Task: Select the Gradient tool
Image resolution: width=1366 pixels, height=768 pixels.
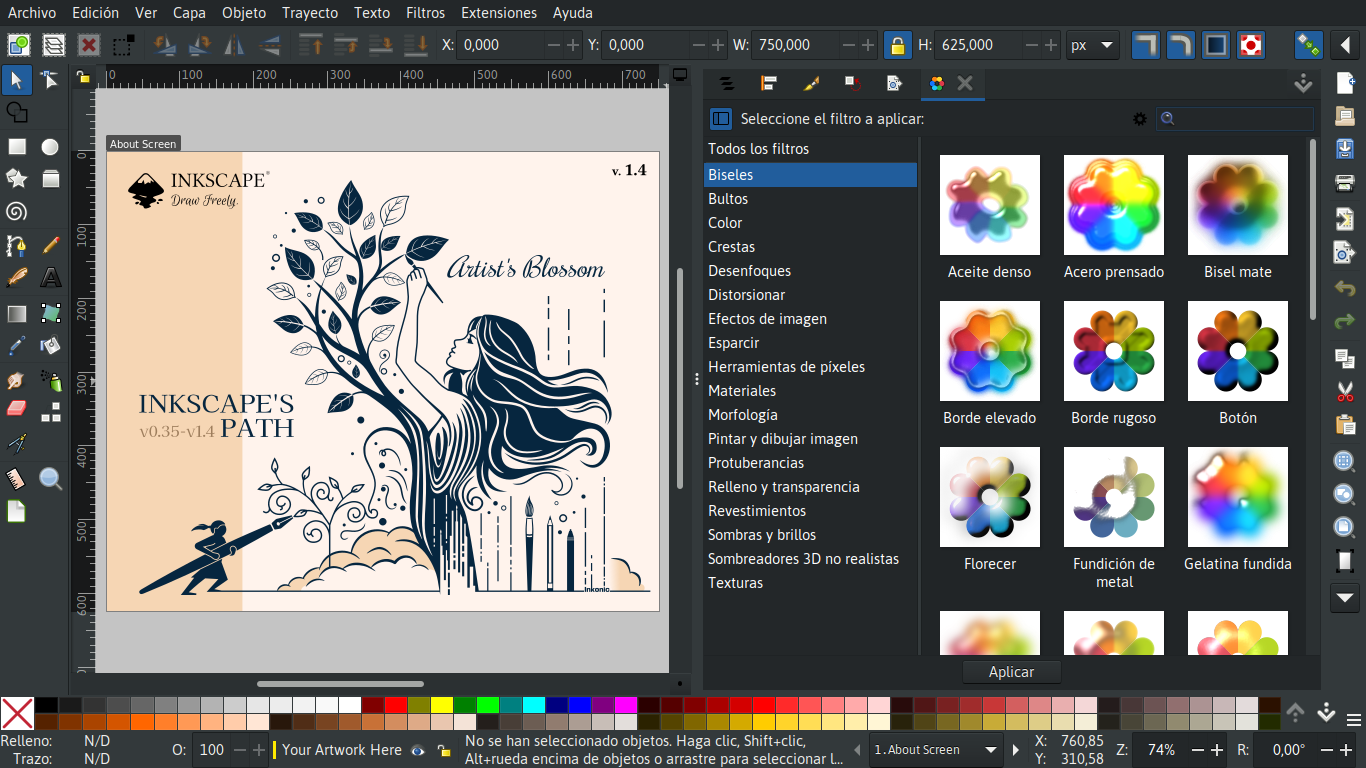Action: coord(17,314)
